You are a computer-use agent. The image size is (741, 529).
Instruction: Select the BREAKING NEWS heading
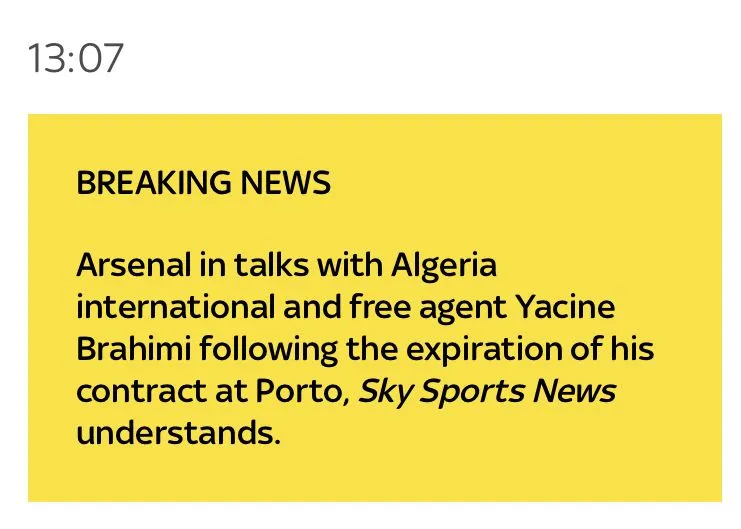click(203, 183)
